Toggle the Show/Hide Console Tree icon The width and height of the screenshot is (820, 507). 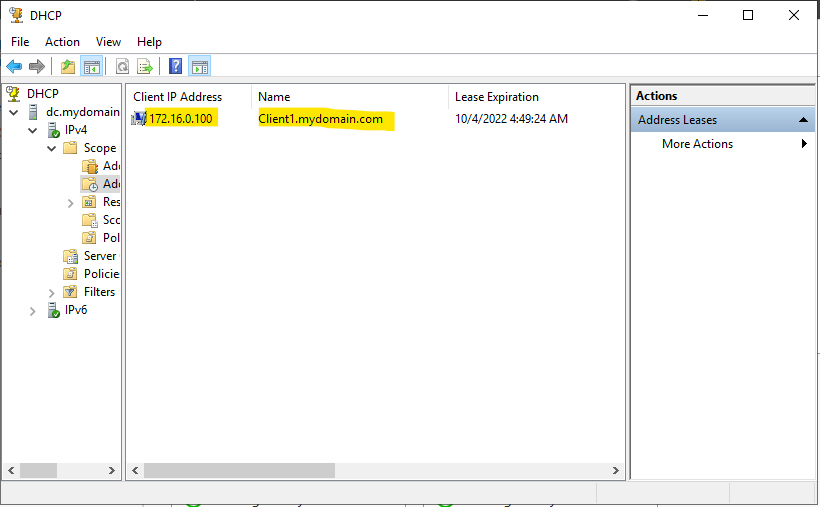pos(92,67)
